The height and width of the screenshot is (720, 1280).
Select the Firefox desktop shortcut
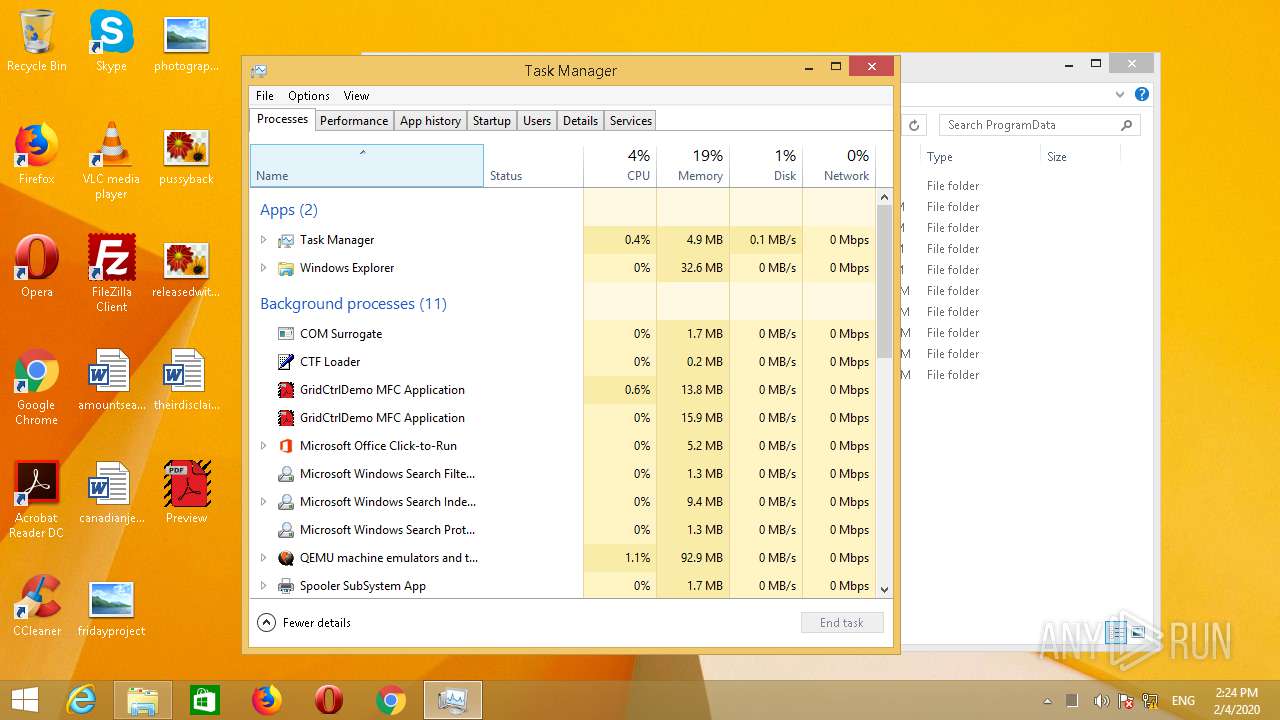tap(36, 153)
